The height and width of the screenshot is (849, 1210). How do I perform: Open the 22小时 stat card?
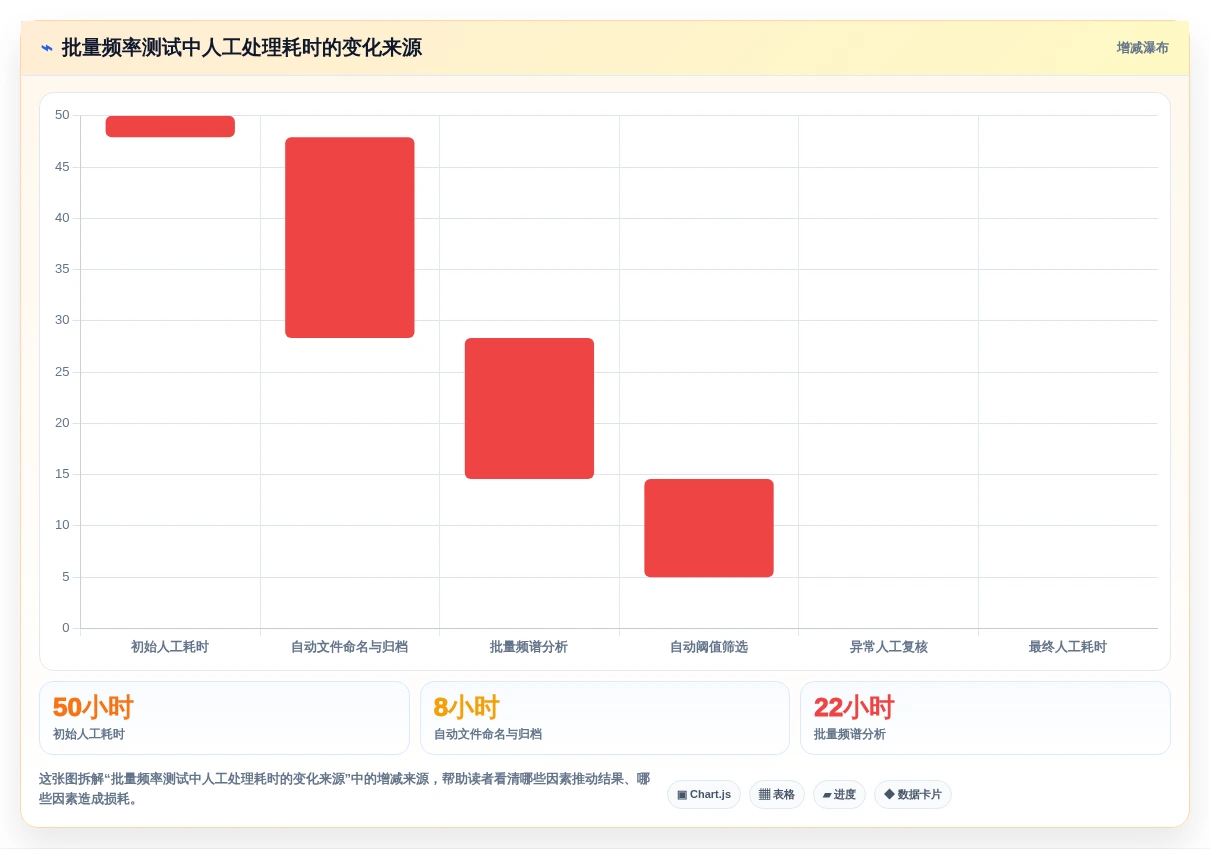click(985, 718)
